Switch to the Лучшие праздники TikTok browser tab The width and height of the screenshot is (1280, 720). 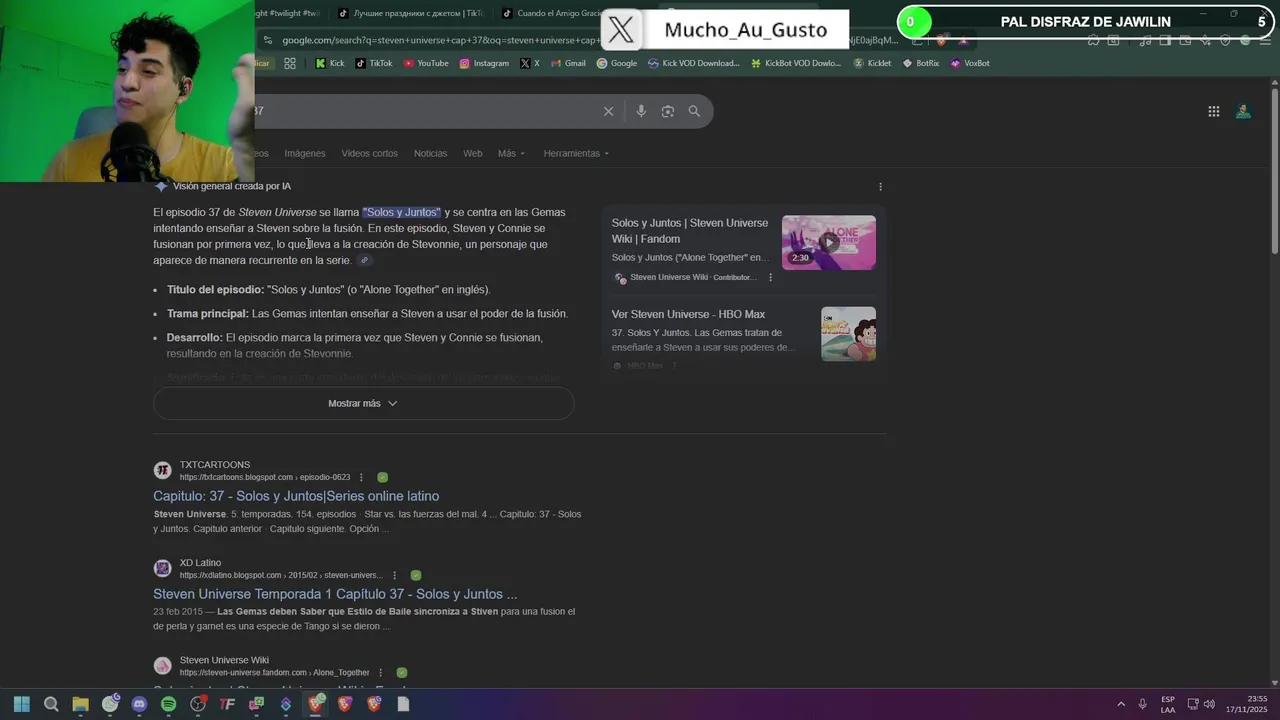[x=410, y=13]
